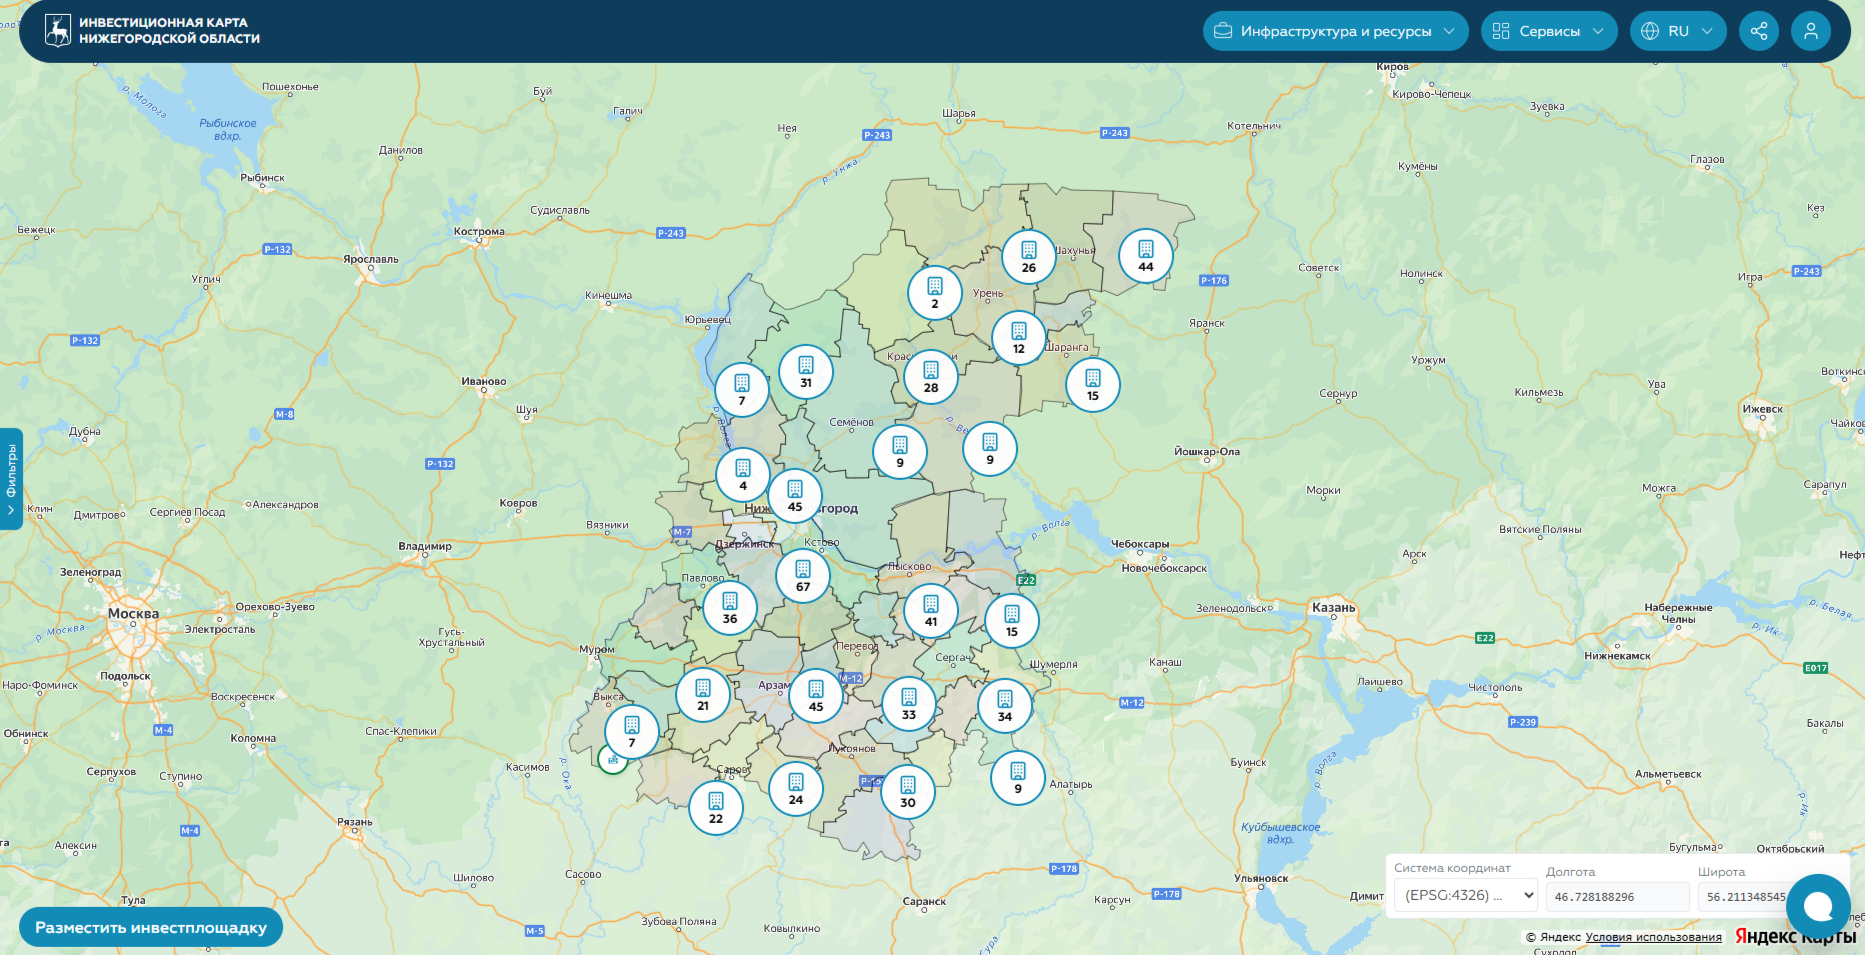Open the cluster marker numbered 30
The image size is (1865, 955).
click(x=908, y=792)
